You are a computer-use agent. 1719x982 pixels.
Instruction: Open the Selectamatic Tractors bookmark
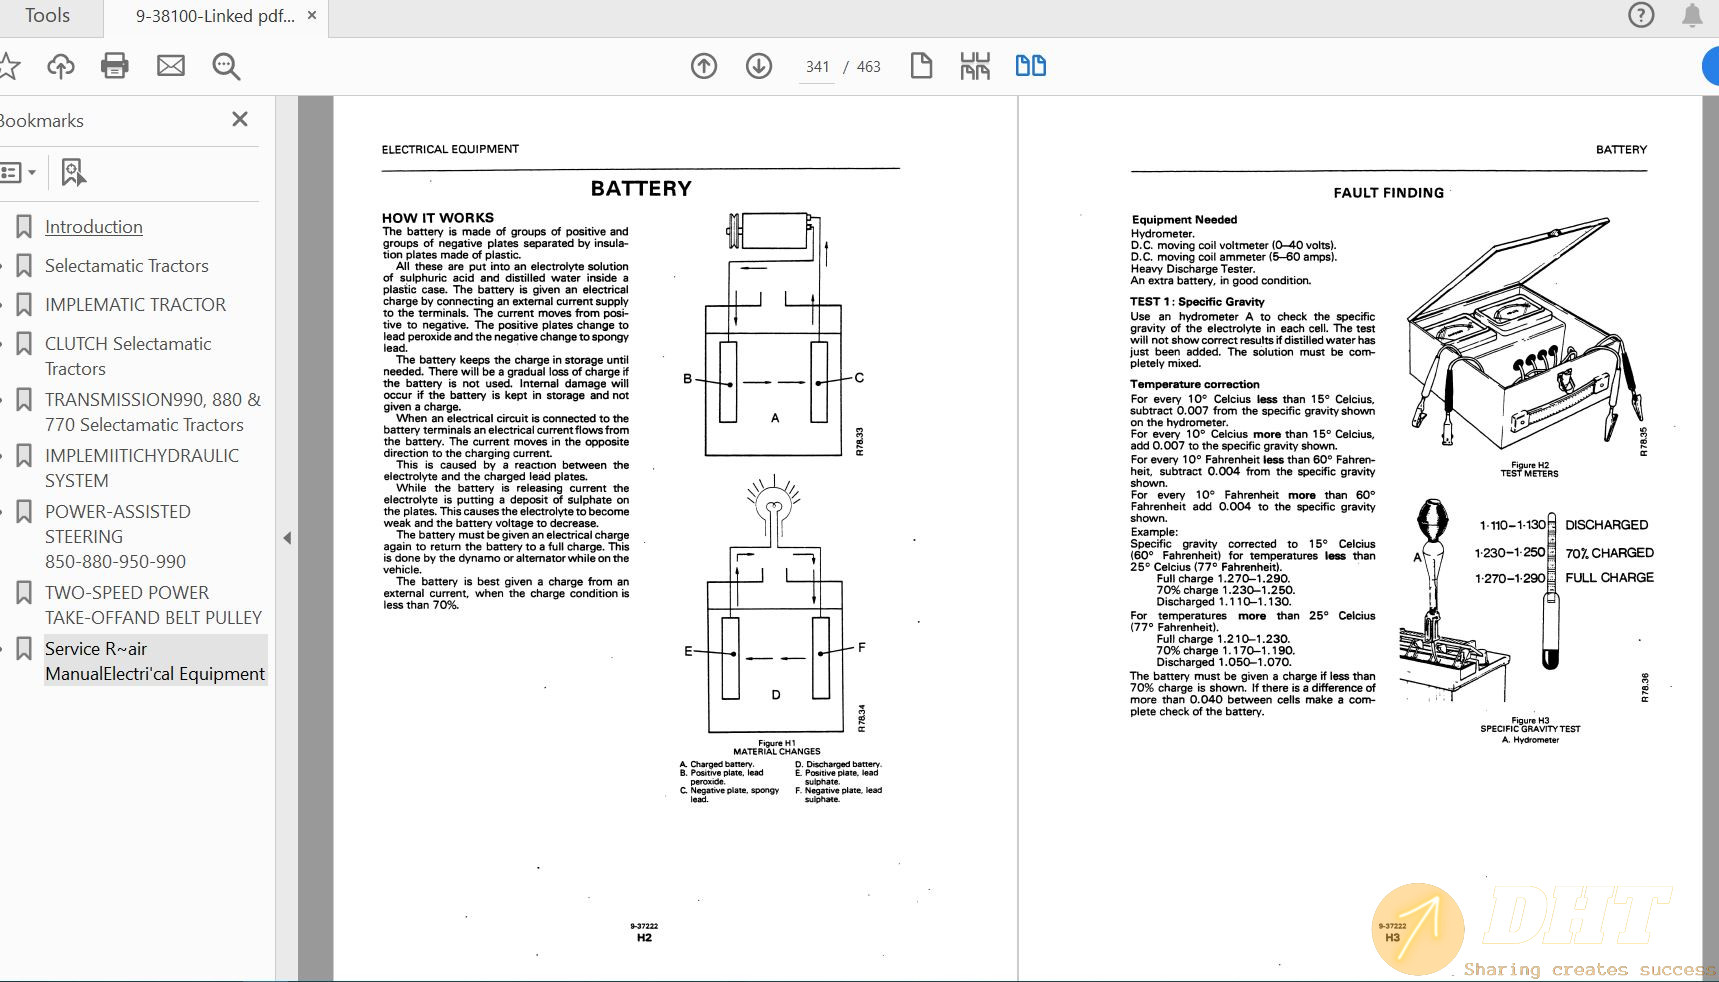126,266
